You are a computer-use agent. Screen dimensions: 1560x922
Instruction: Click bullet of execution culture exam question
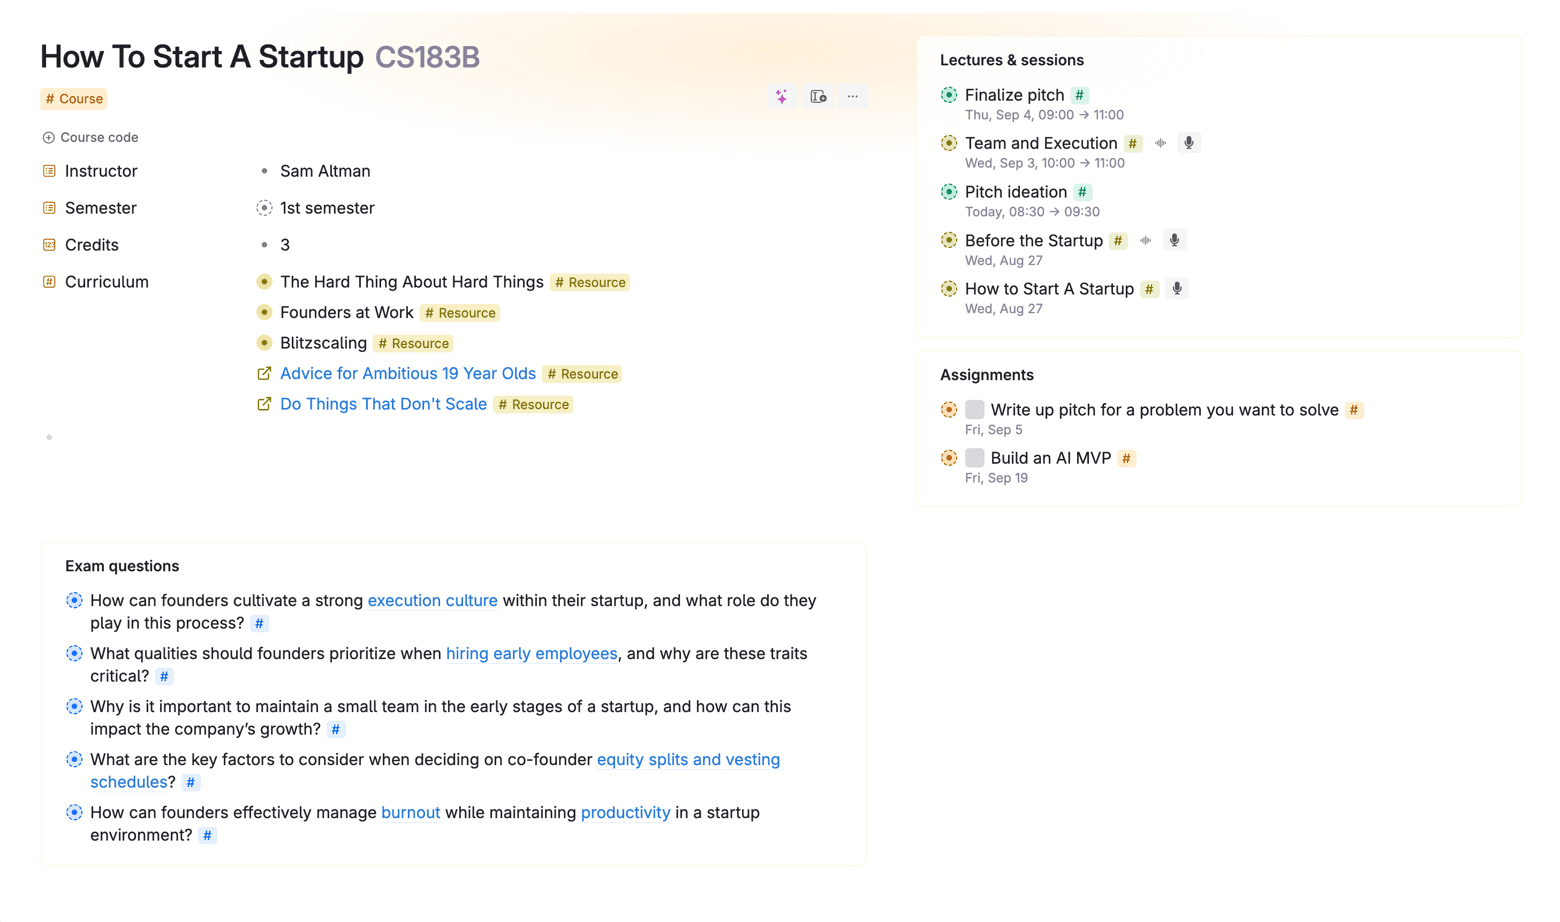click(x=74, y=601)
